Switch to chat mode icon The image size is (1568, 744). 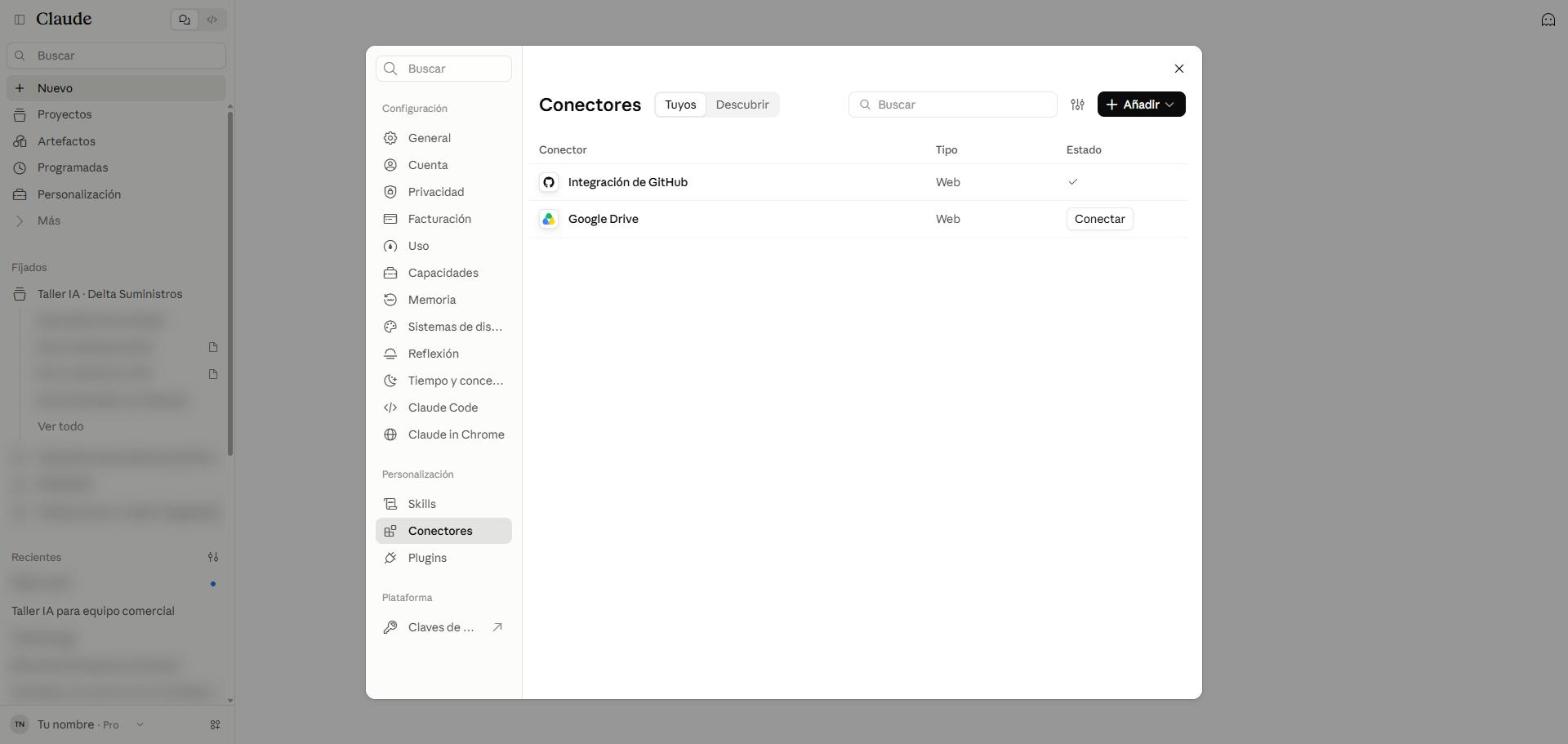(184, 19)
